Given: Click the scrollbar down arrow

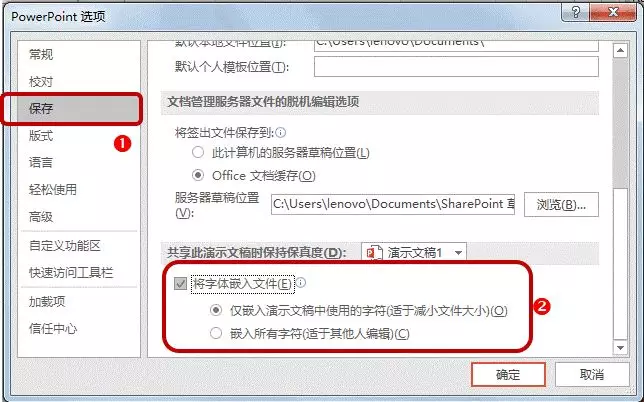Looking at the screenshot, I should pos(620,348).
